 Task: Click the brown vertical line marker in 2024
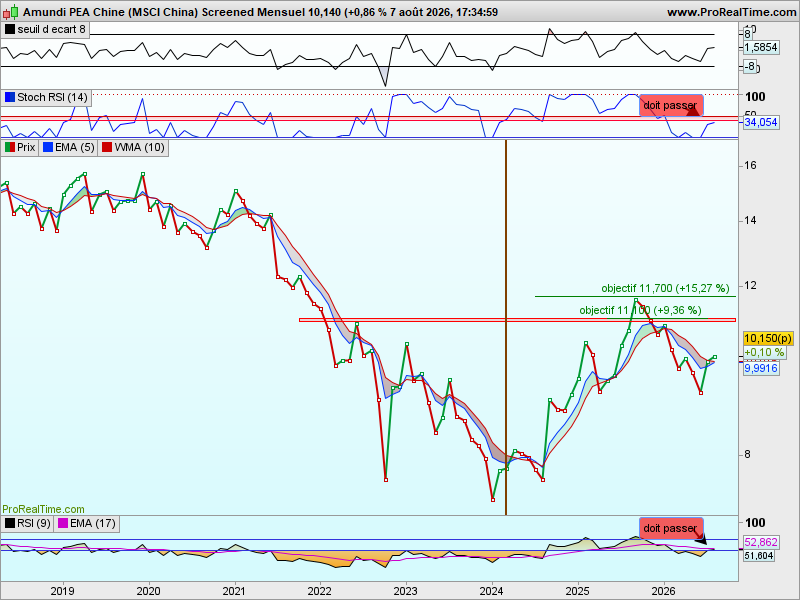click(506, 327)
